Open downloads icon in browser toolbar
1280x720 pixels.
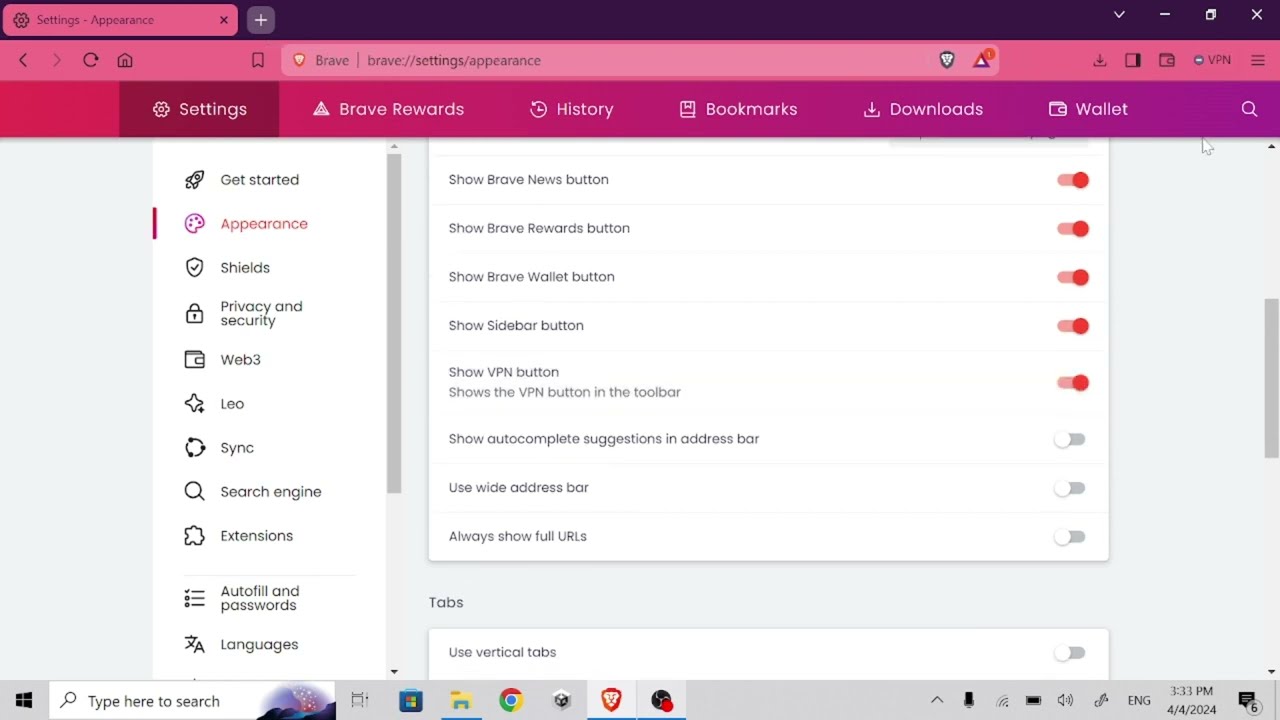point(1100,60)
